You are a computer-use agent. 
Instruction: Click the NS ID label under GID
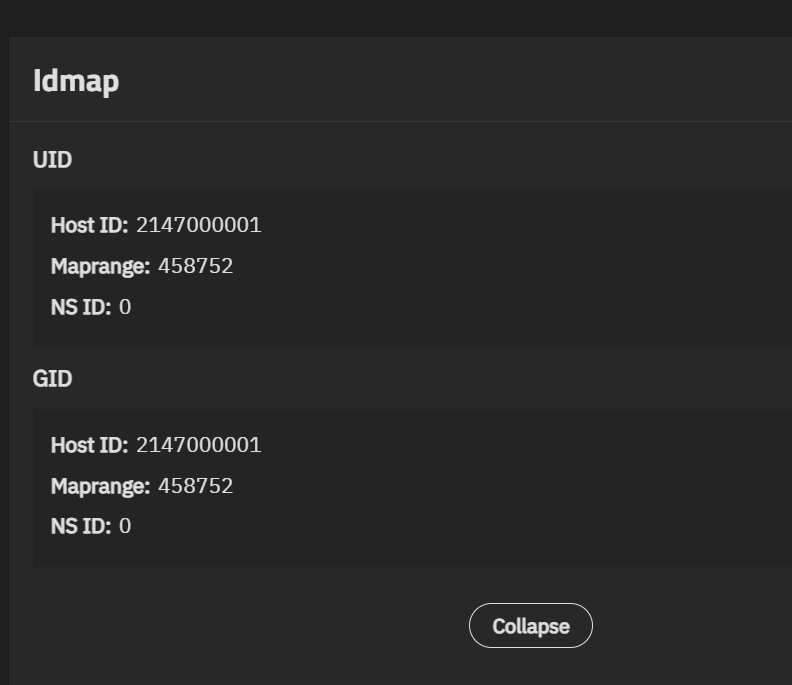[80, 526]
